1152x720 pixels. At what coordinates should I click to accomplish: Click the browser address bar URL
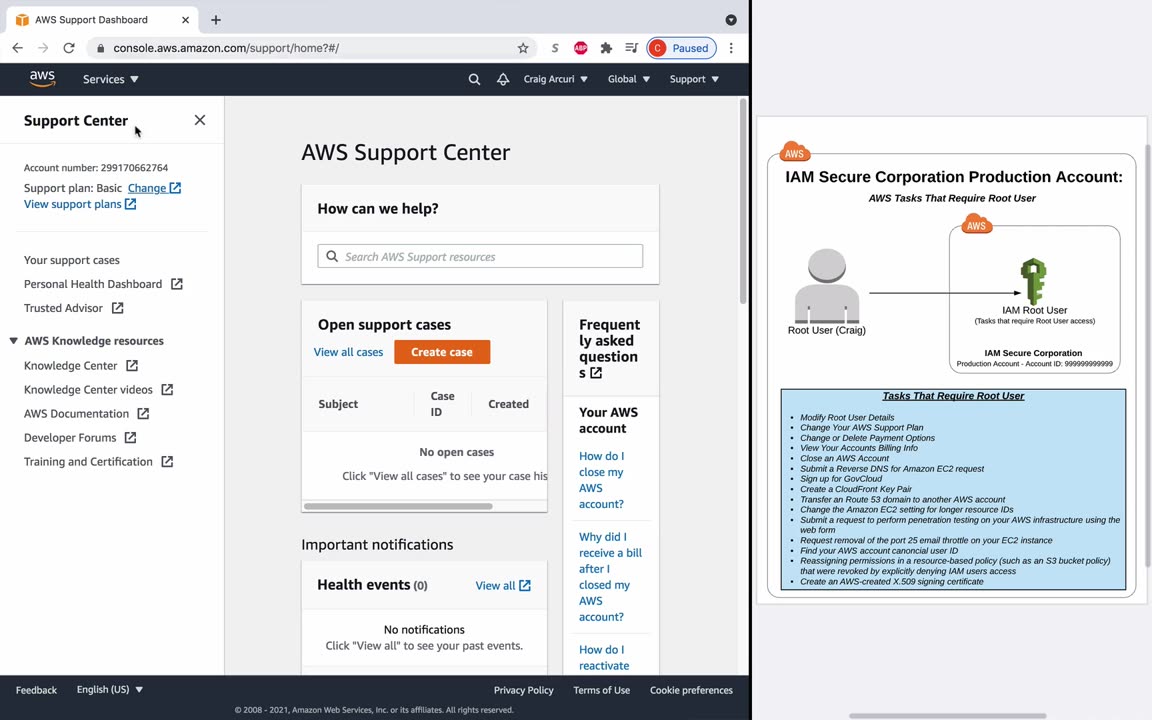(226, 48)
